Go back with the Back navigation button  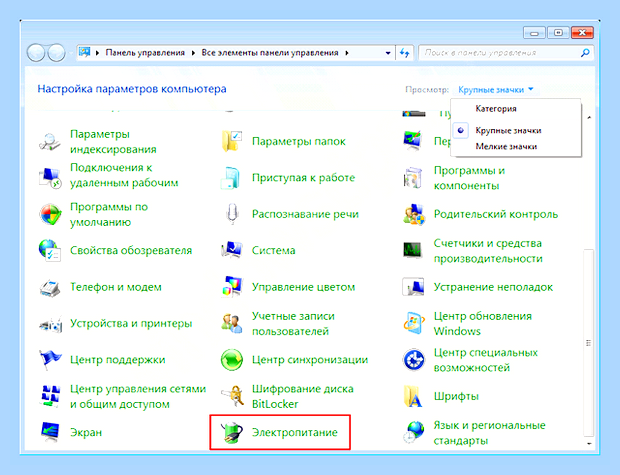36,53
